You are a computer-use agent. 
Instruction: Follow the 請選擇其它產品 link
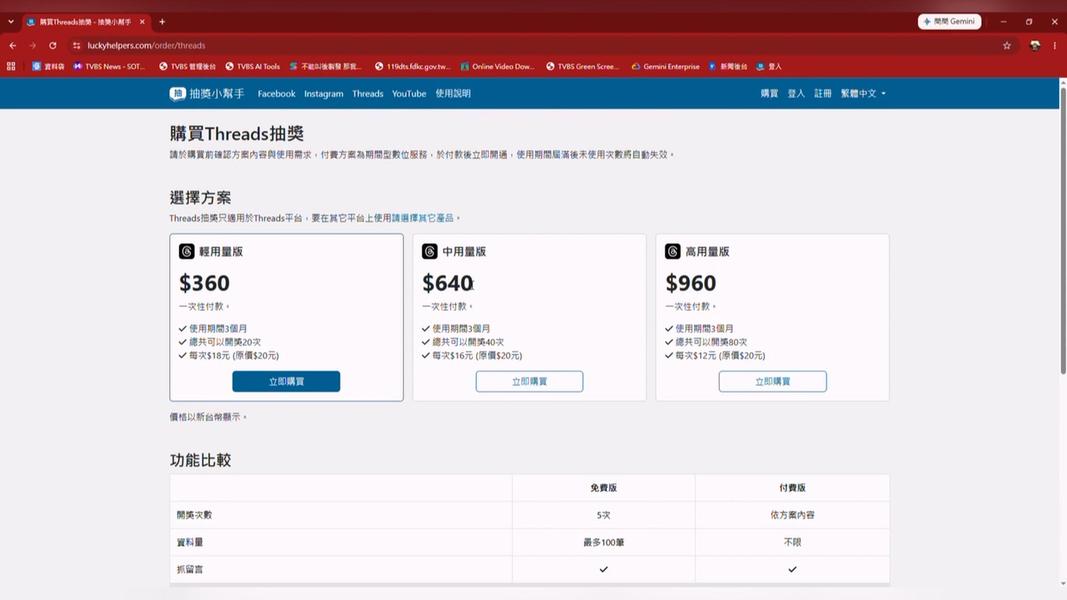tap(423, 218)
